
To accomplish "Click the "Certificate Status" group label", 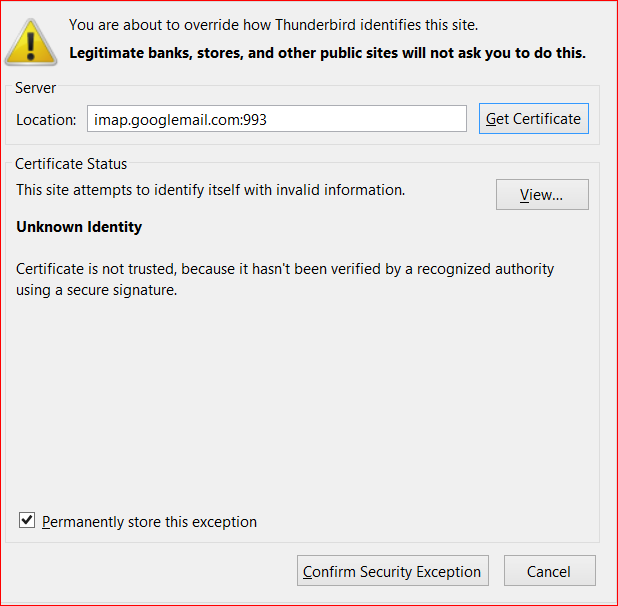I will pyautogui.click(x=71, y=164).
